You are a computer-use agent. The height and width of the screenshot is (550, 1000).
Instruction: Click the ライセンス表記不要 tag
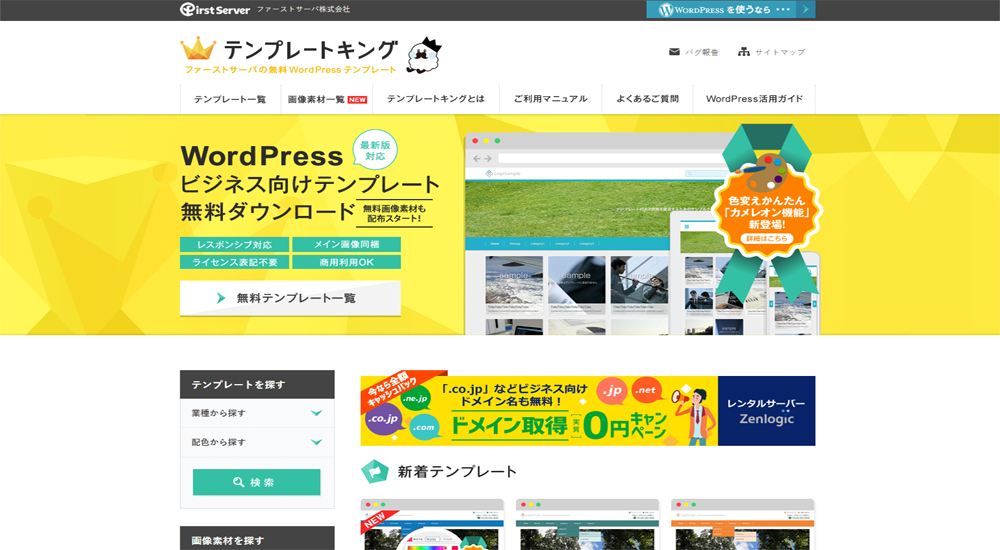[234, 262]
